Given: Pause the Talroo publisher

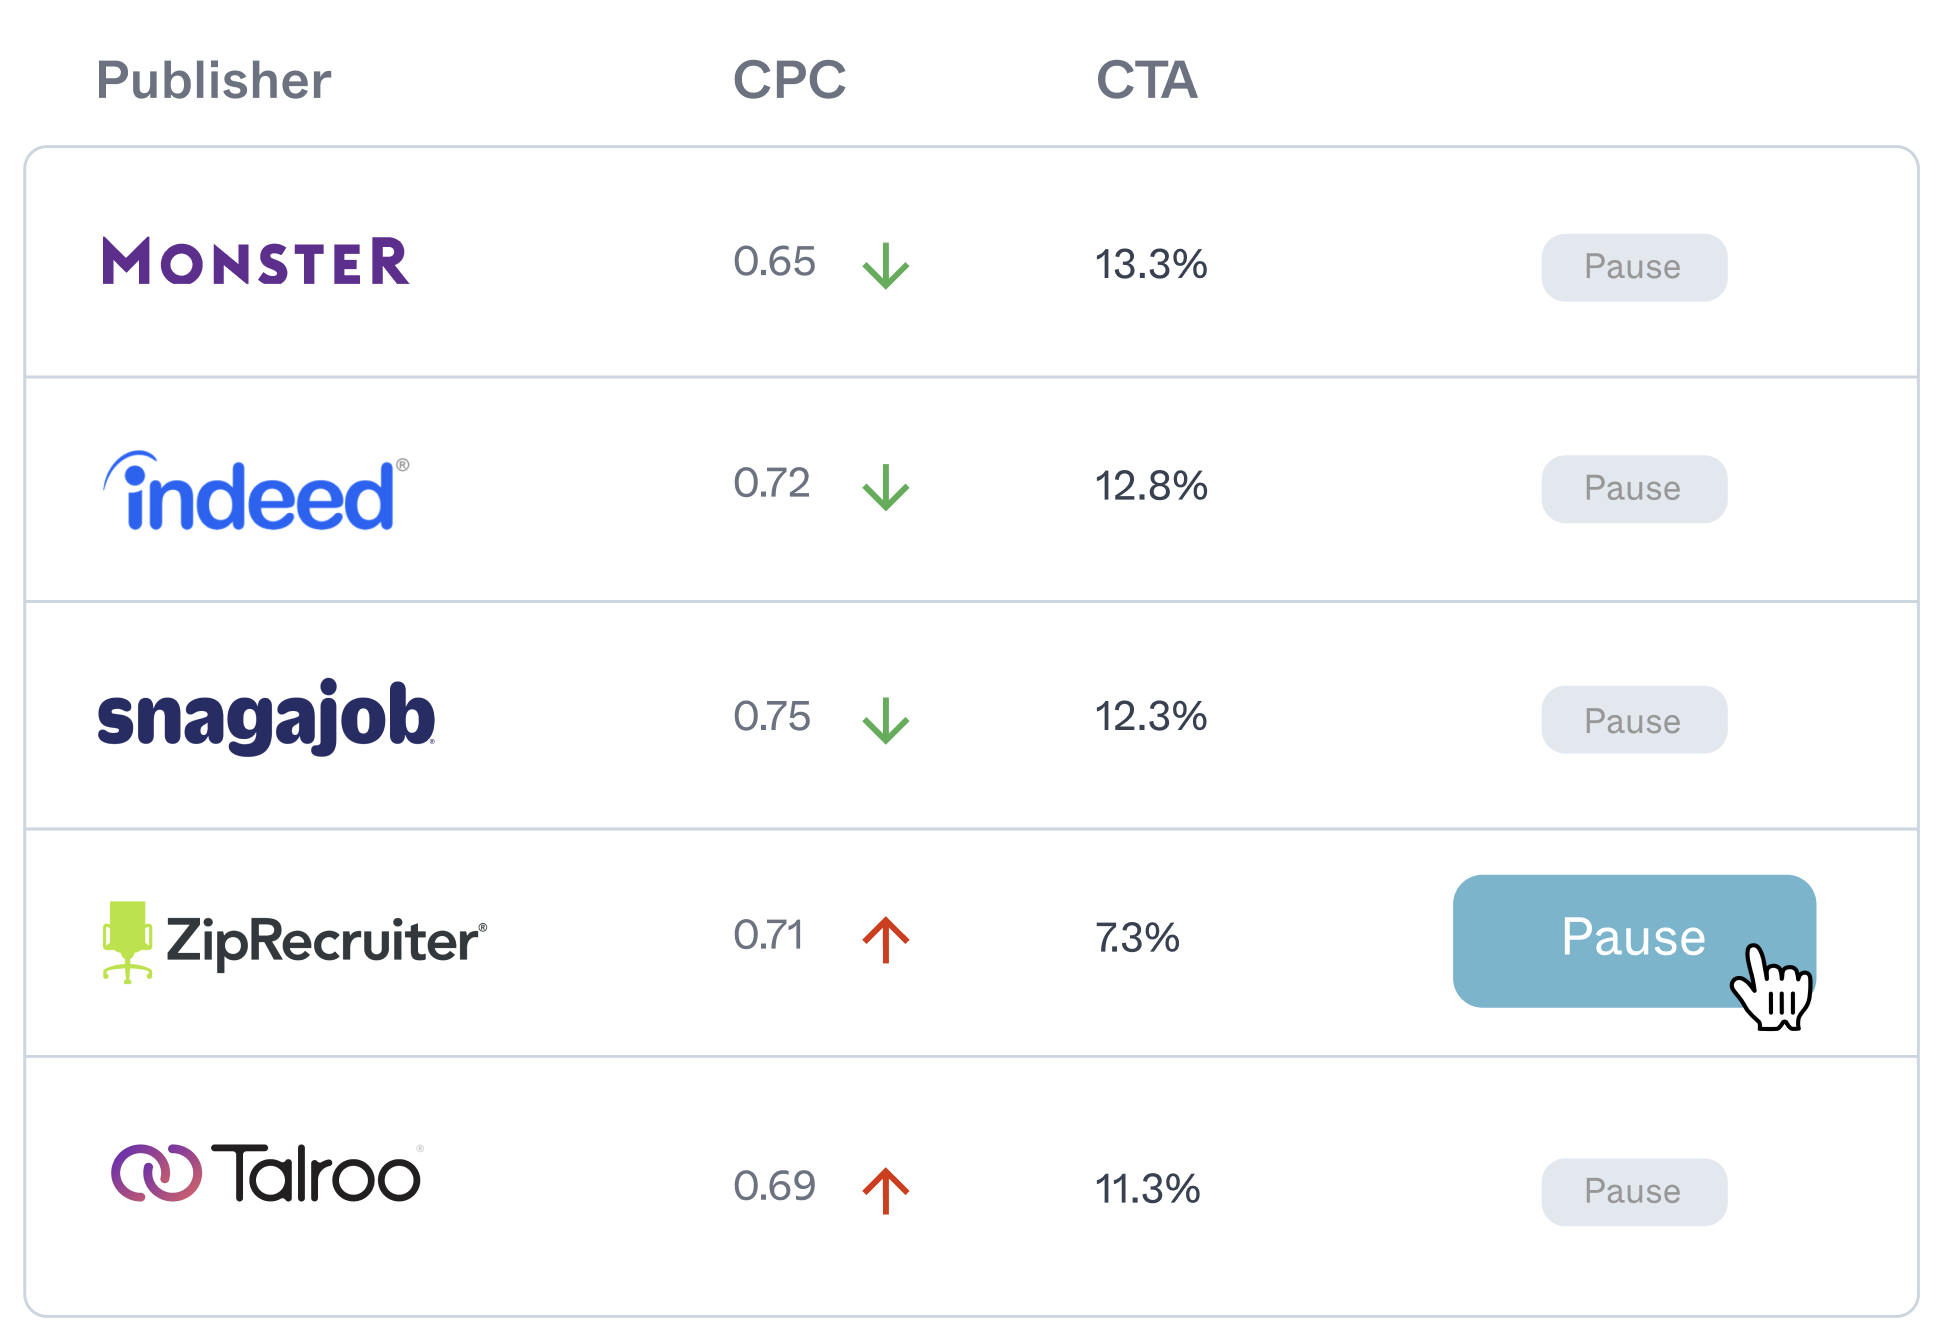Looking at the screenshot, I should [x=1633, y=1192].
